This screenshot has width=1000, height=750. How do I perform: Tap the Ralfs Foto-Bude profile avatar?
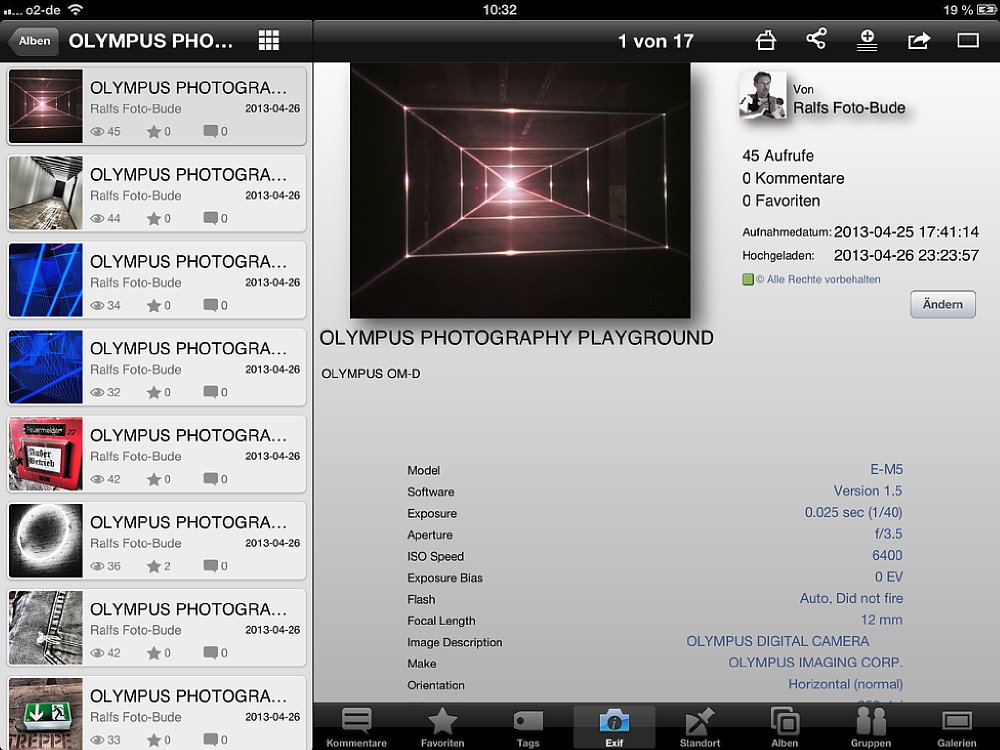(762, 97)
